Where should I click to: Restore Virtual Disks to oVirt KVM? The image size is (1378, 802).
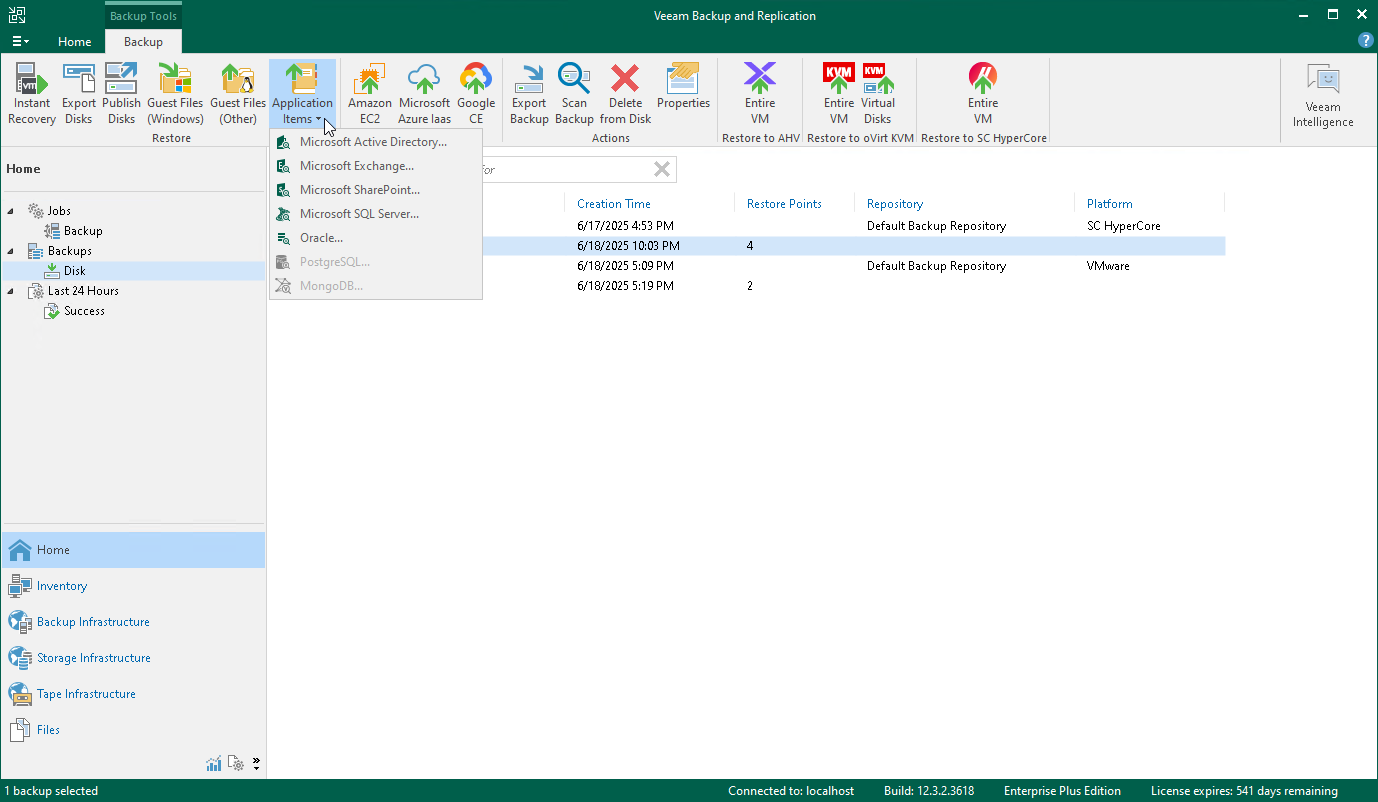[878, 94]
